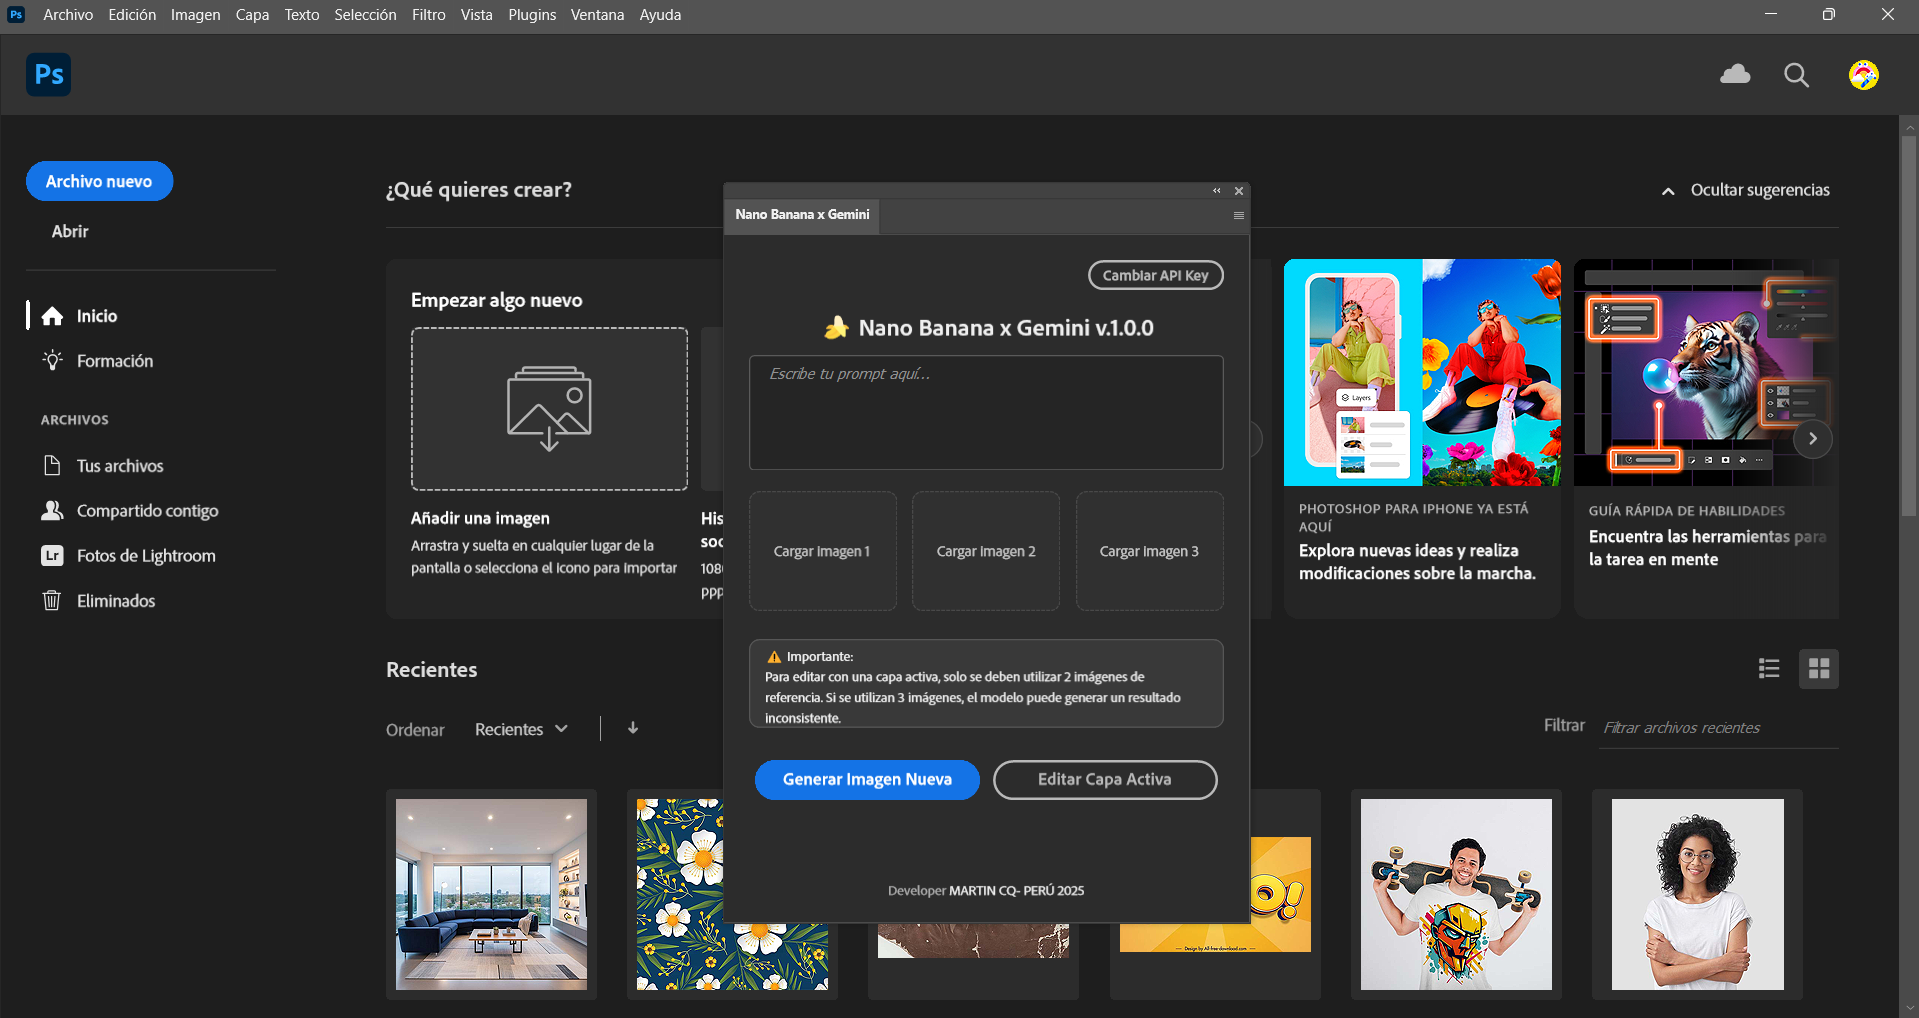The width and height of the screenshot is (1919, 1018).
Task: Click Generar Imagen Nueva button
Action: point(867,780)
